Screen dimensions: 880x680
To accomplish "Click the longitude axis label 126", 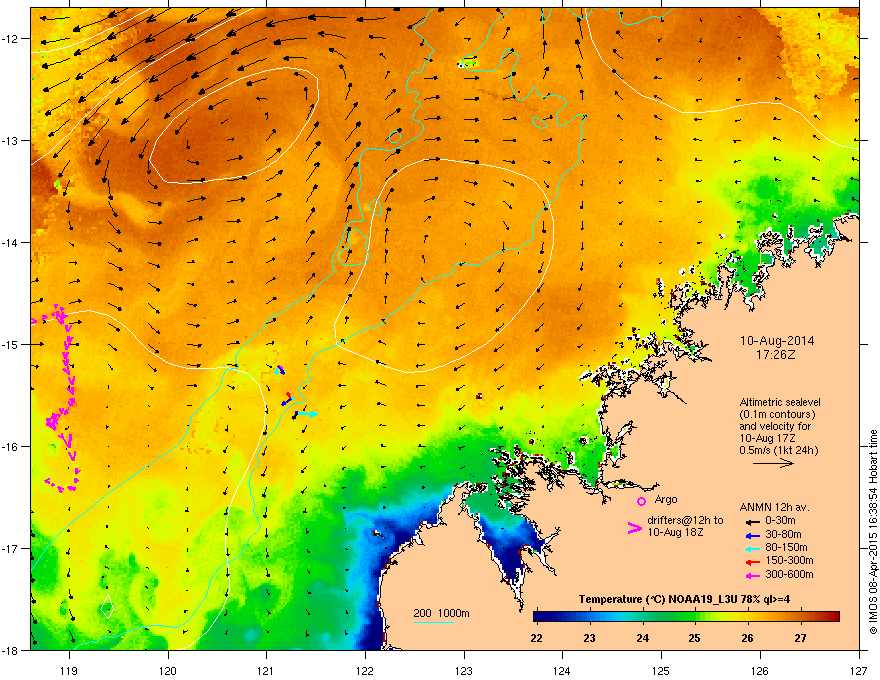I will point(760,670).
